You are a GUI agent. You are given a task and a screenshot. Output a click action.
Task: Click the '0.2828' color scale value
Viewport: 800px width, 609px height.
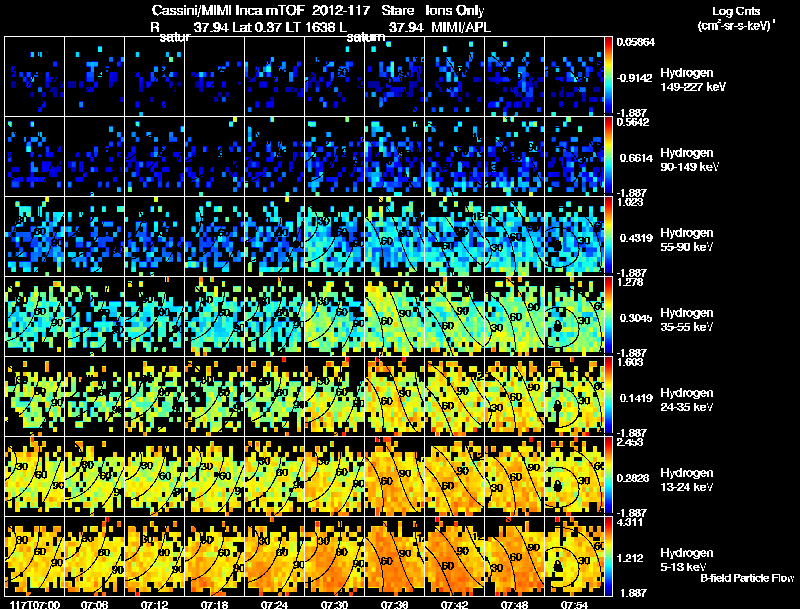pos(634,478)
